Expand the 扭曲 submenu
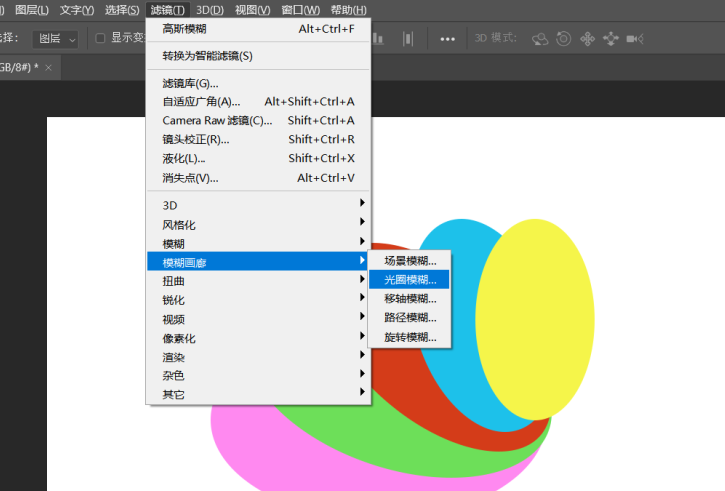This screenshot has height=491, width=725. 258,281
